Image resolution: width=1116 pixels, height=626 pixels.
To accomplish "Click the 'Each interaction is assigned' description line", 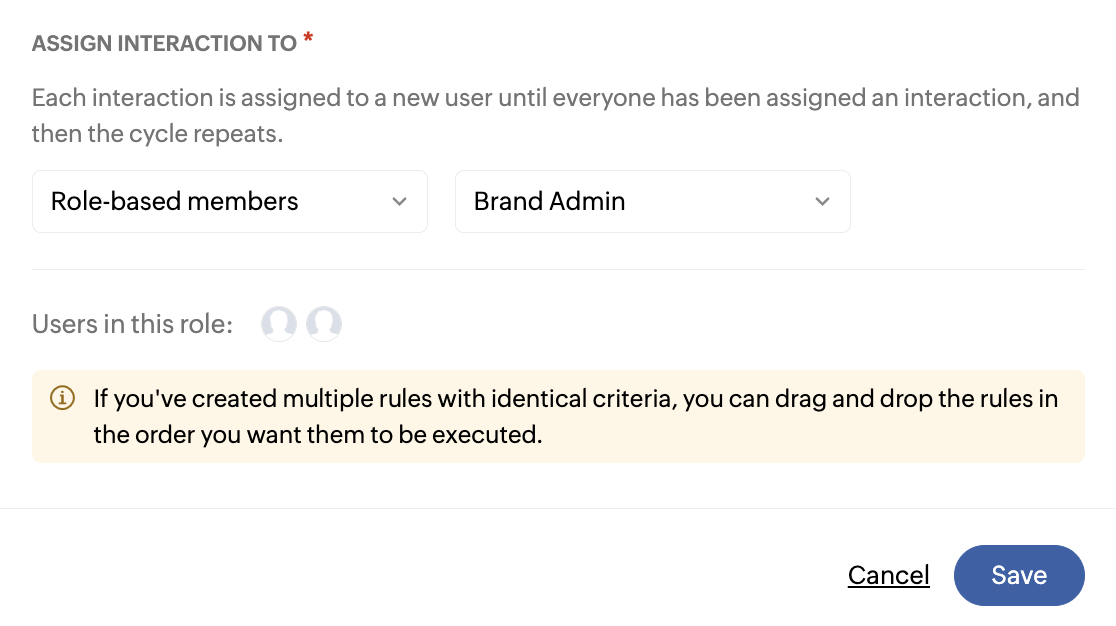I will pos(555,98).
